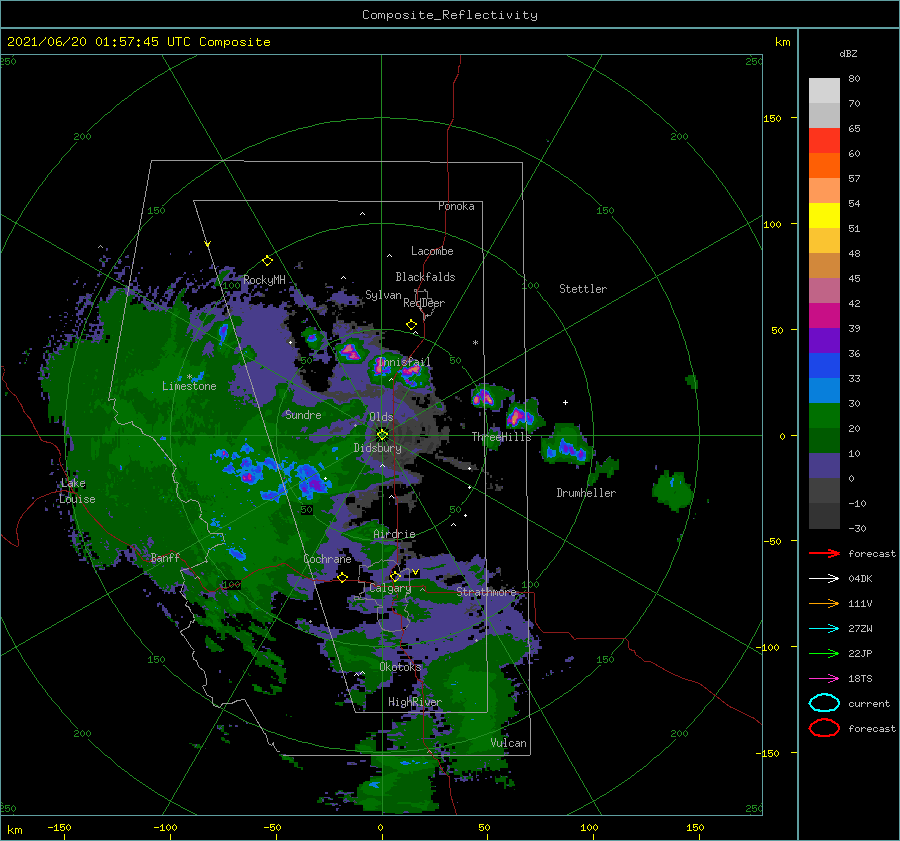900x841 pixels.
Task: Click the Blackfalds label
Action: (425, 277)
